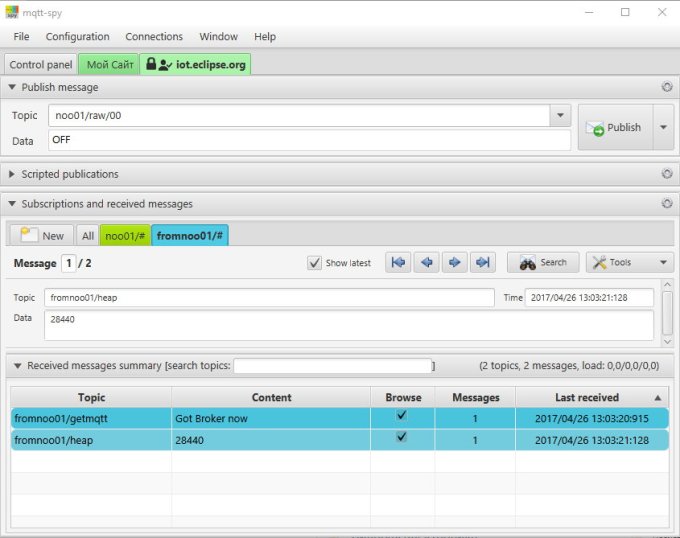The image size is (680, 538).
Task: Open the publish Topic combo box dropdown
Action: coord(561,116)
